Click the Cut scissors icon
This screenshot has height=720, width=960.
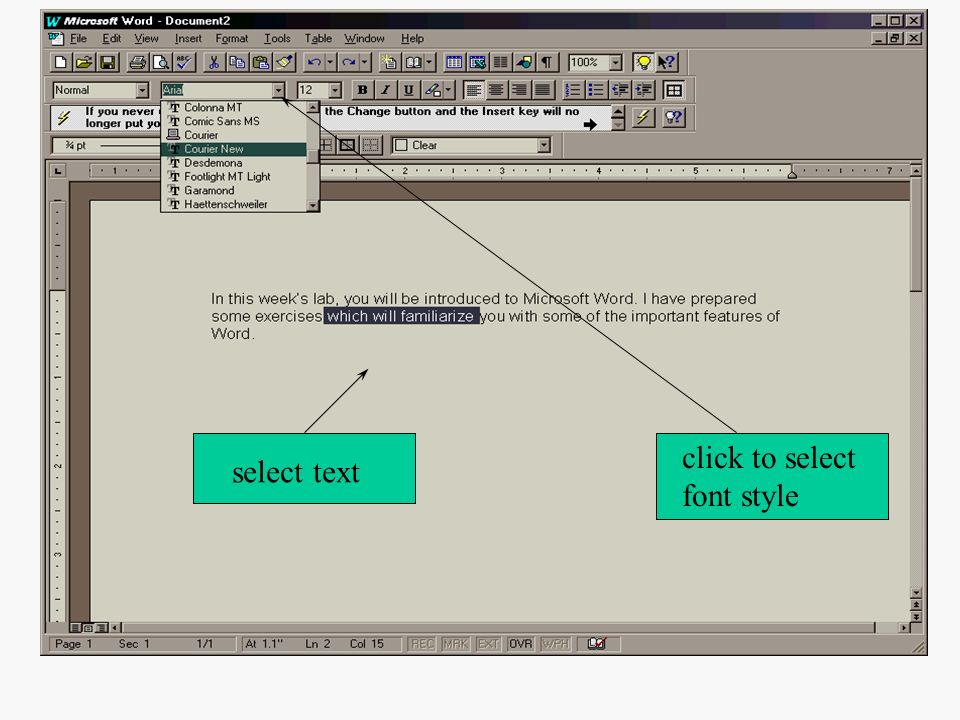214,62
